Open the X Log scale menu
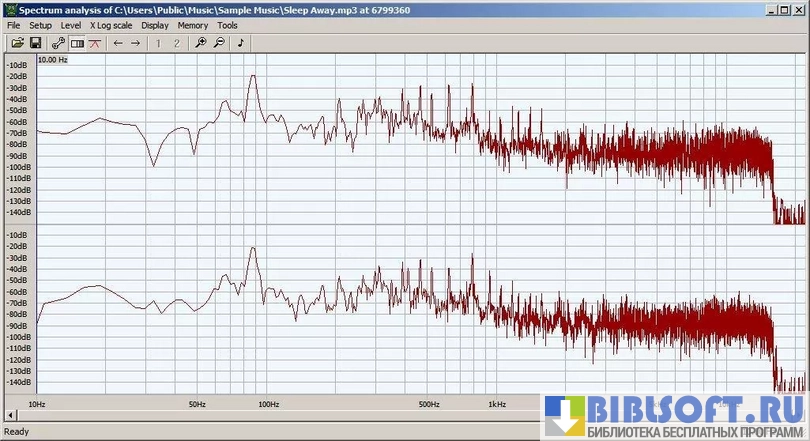 (111, 25)
